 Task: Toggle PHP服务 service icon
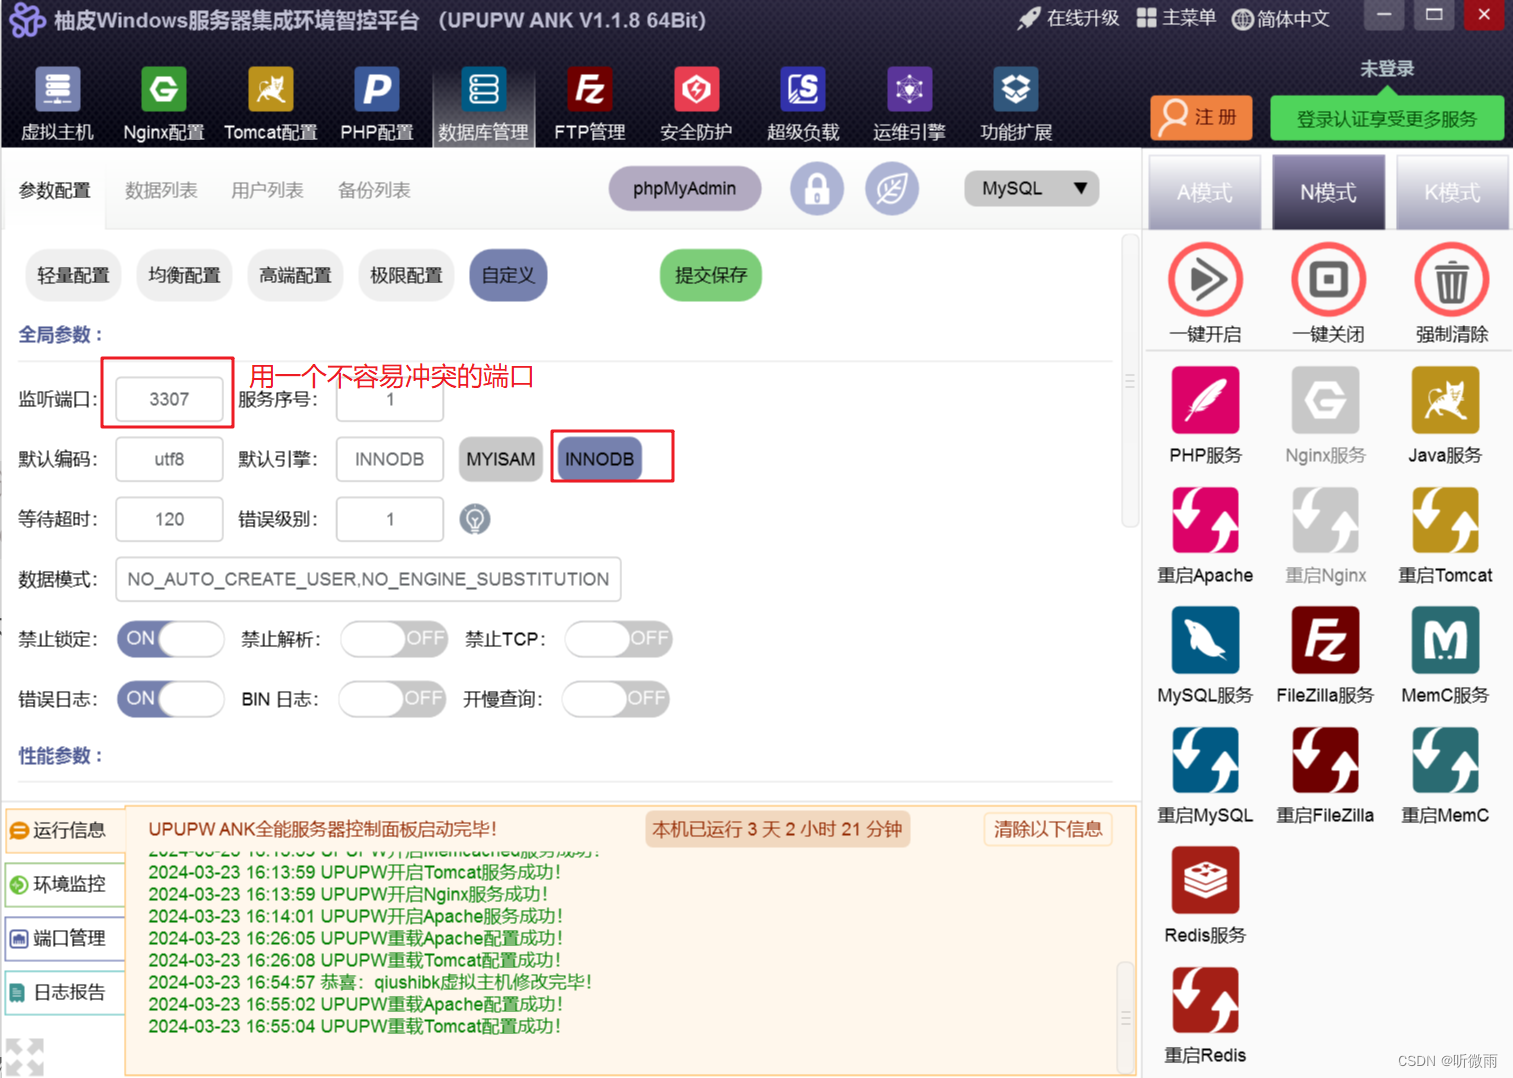pos(1205,400)
